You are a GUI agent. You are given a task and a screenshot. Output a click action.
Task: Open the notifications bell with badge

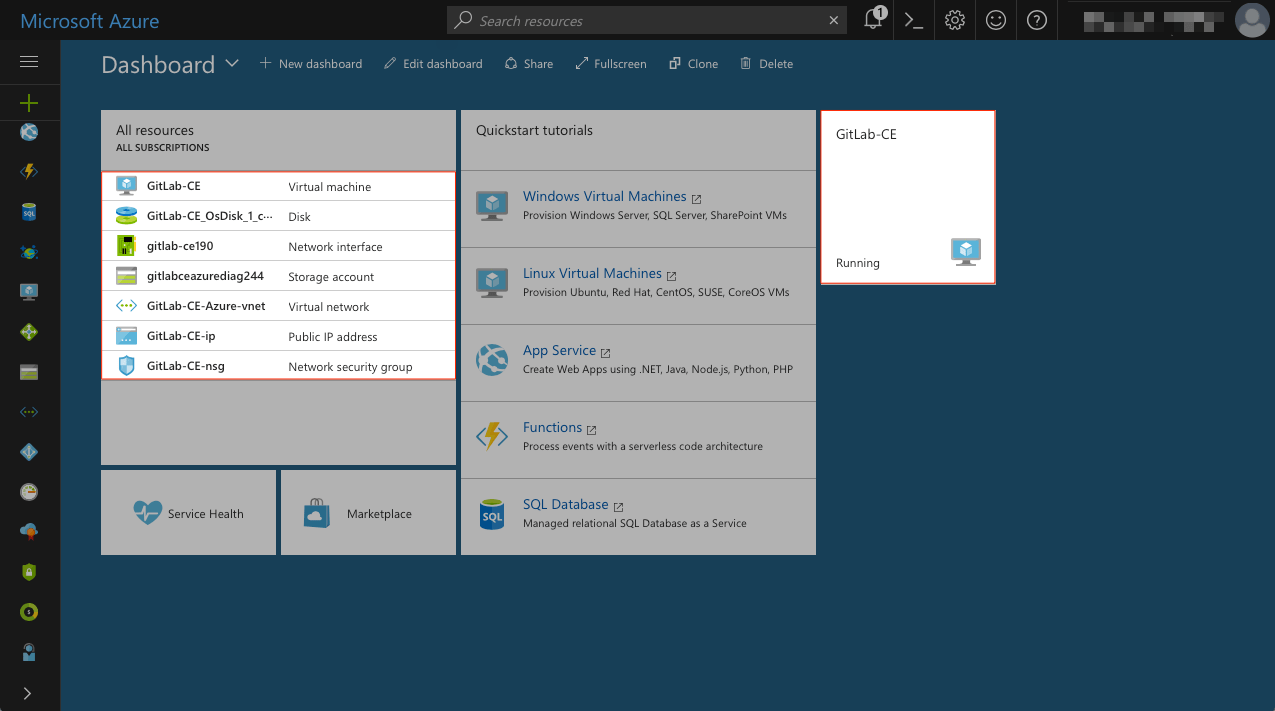(871, 20)
